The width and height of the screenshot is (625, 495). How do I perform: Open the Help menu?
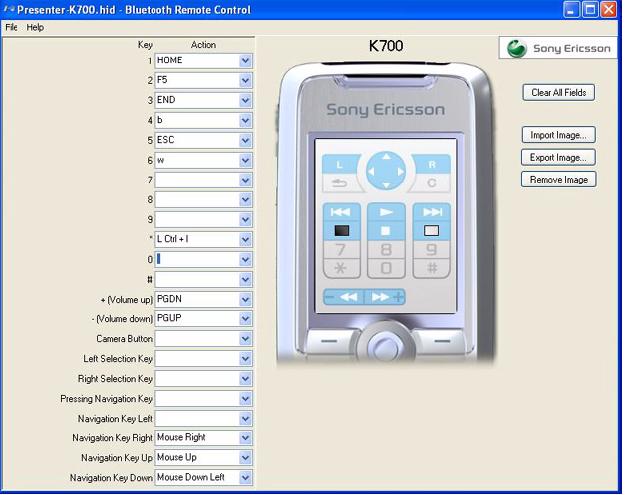pos(35,27)
